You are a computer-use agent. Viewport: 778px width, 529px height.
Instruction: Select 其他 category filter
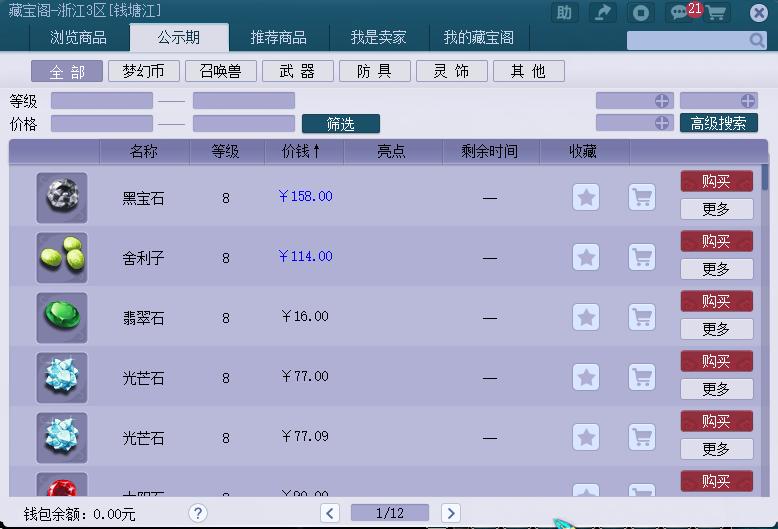tap(529, 71)
